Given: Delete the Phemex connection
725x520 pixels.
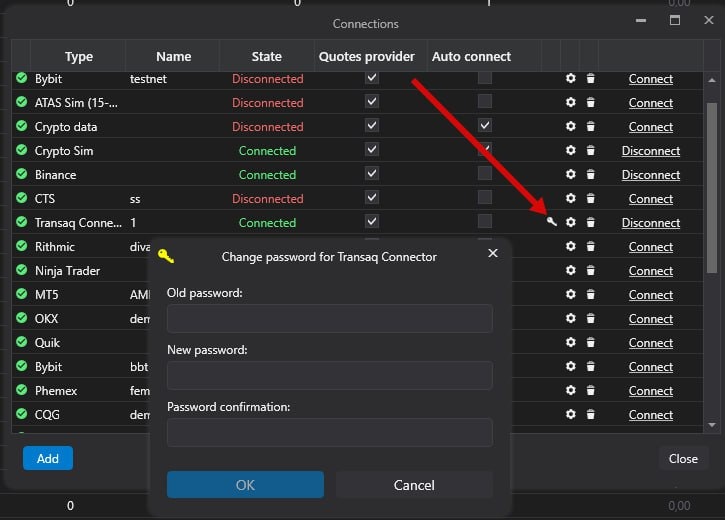Looking at the screenshot, I should [x=590, y=391].
